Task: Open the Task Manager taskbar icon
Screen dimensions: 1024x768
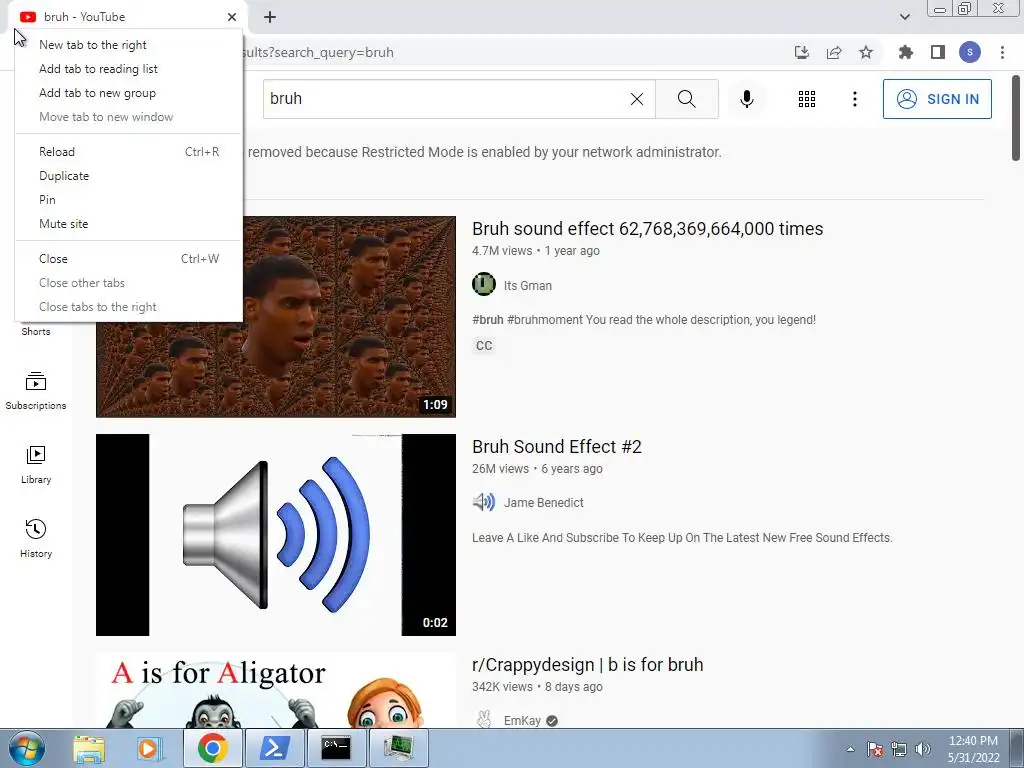Action: (398, 748)
